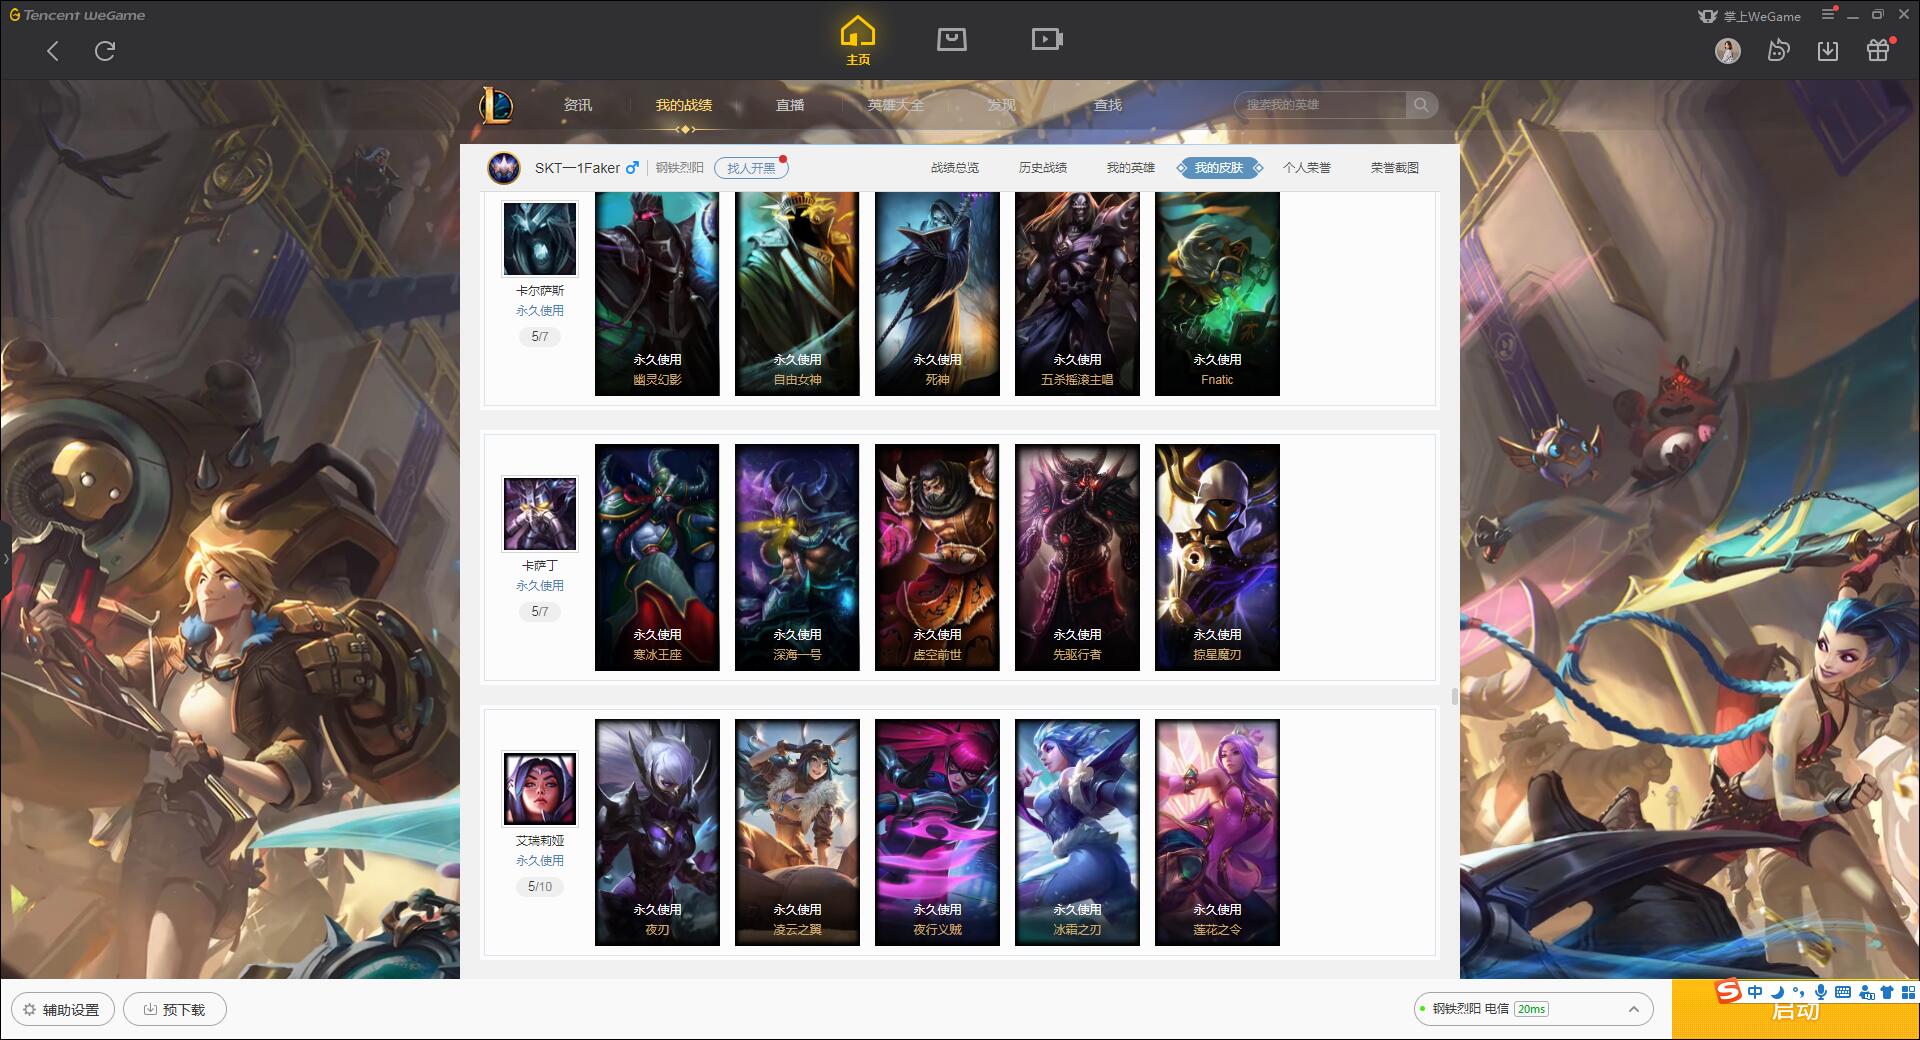This screenshot has height=1040, width=1920.
Task: Click the 艾瑞莉娅 champion portrait
Action: click(540, 789)
